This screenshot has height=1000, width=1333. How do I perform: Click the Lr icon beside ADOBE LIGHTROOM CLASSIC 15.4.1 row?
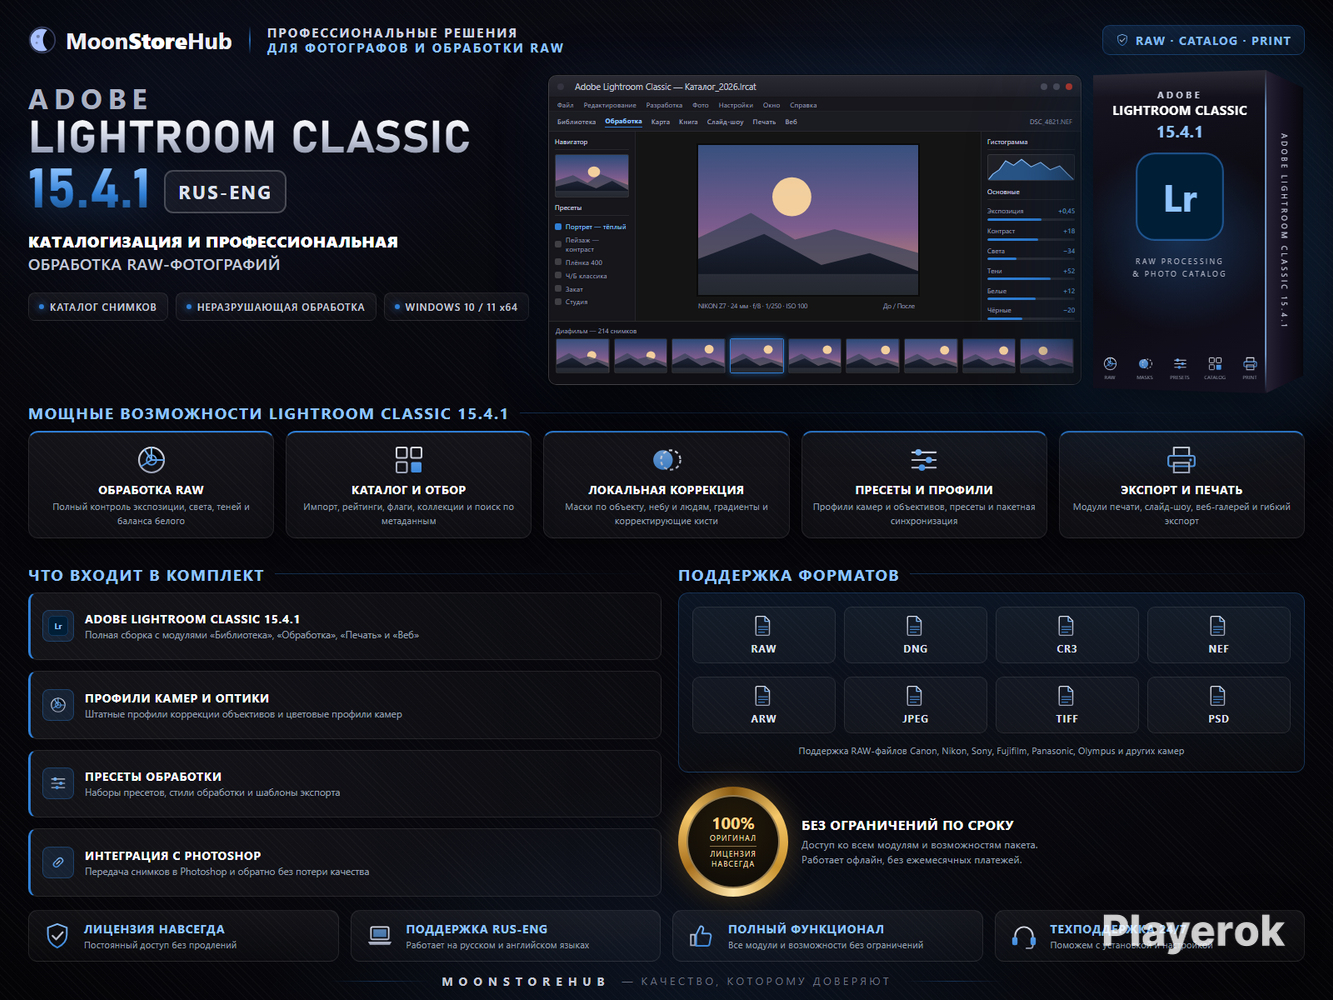(x=58, y=627)
